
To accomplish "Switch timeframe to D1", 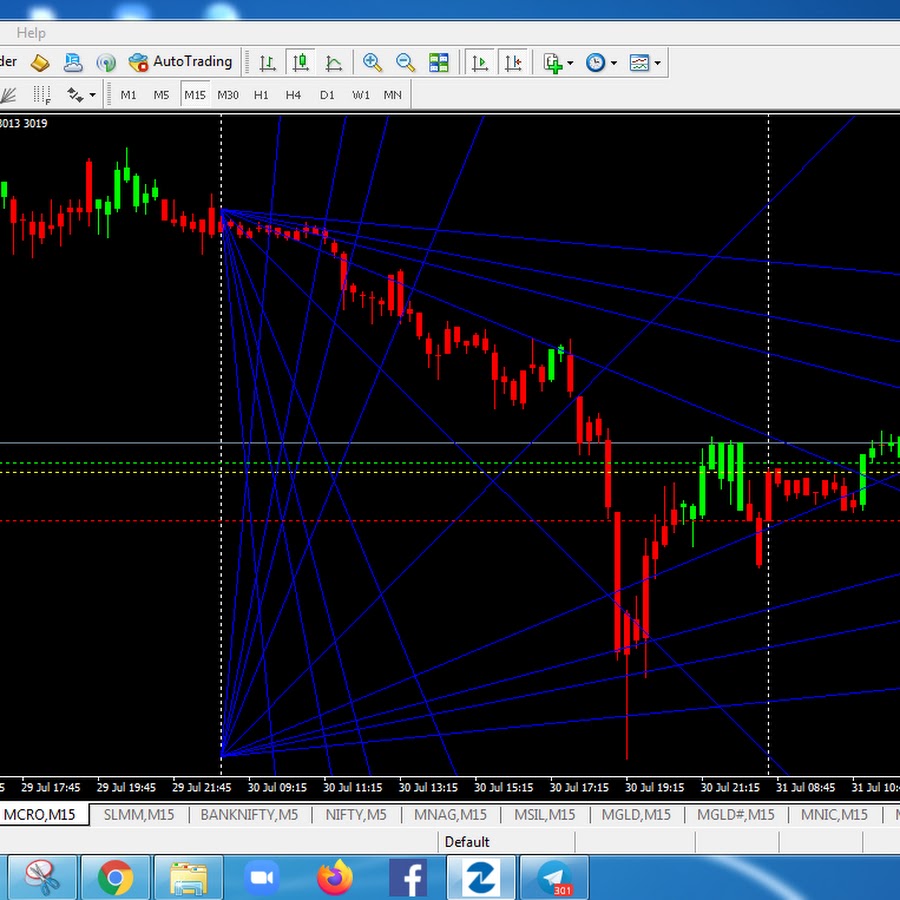I will pos(327,95).
